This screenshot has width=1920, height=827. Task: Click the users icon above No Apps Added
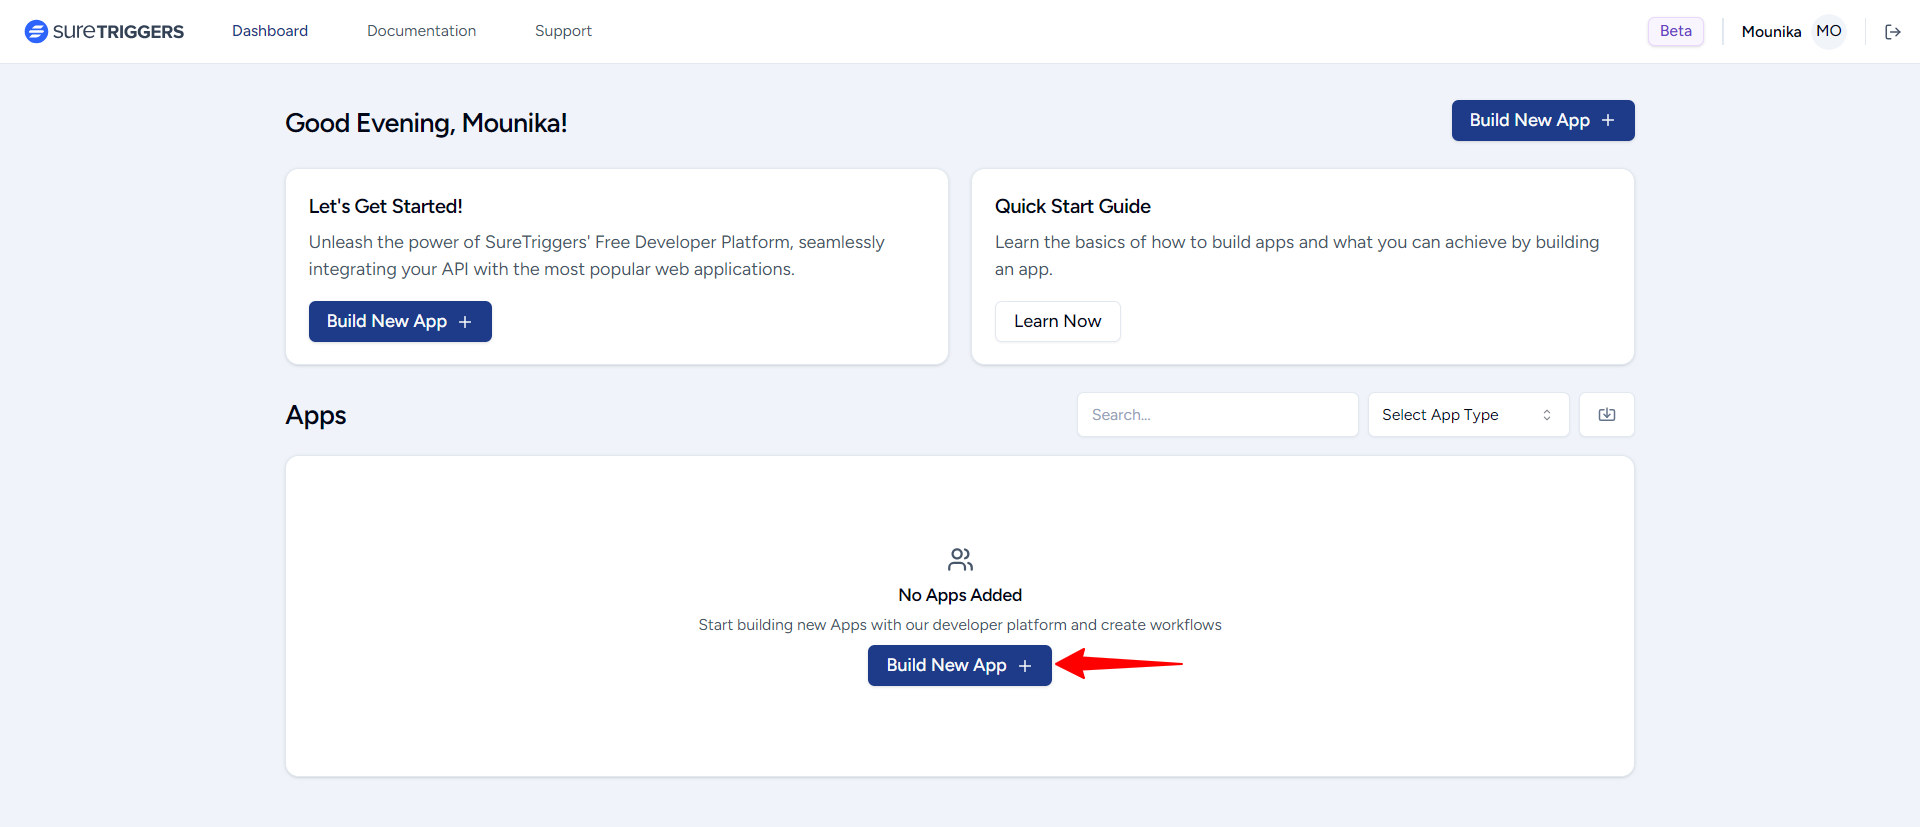pos(960,559)
